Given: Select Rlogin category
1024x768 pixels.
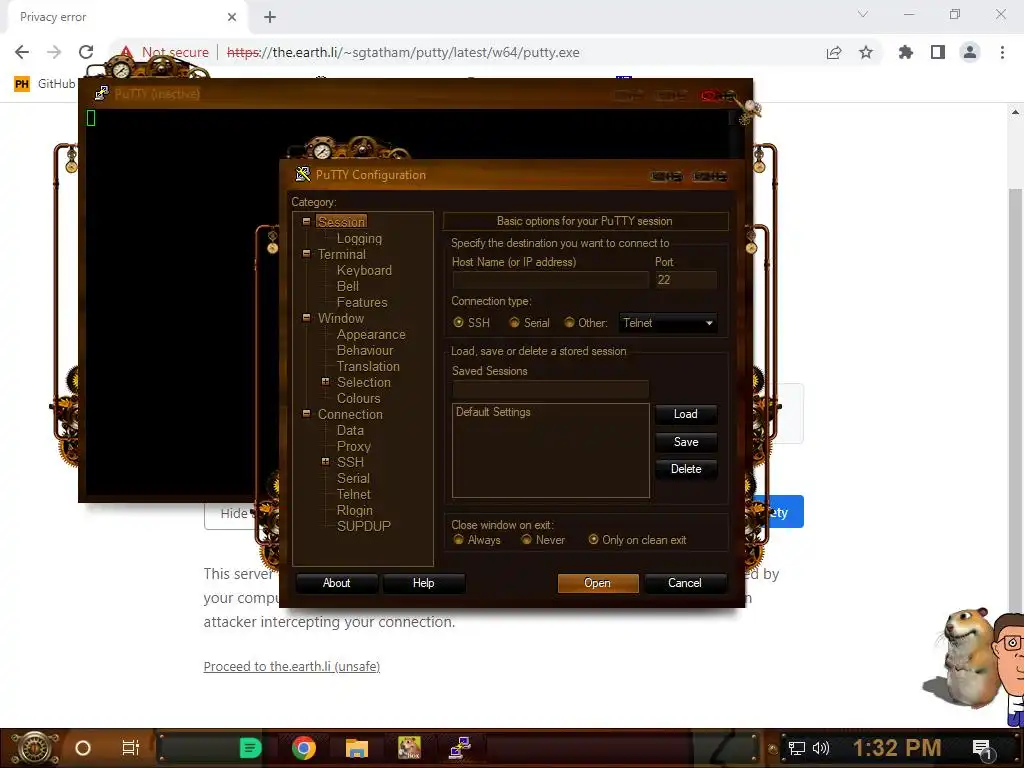Looking at the screenshot, I should tap(355, 511).
